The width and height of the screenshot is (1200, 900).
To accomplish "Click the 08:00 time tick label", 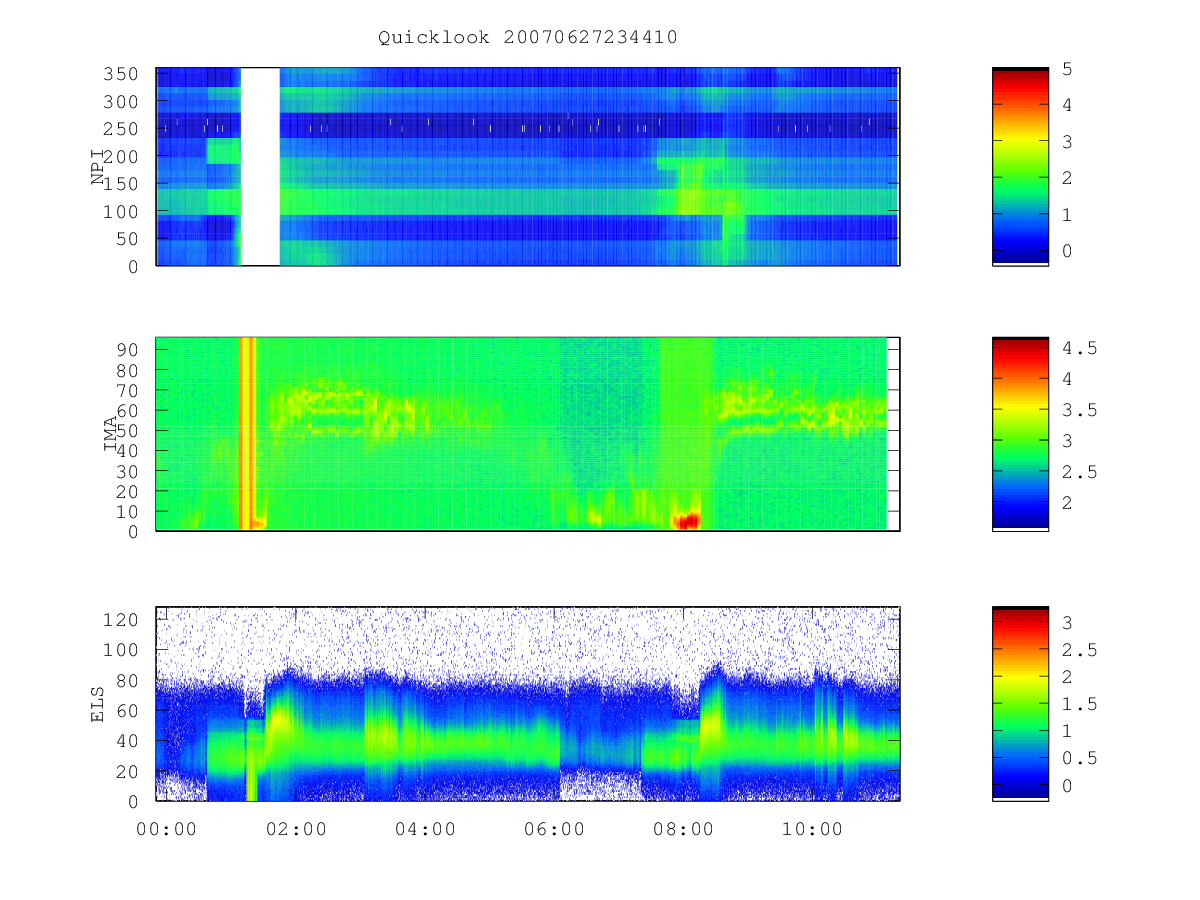I will click(x=683, y=828).
